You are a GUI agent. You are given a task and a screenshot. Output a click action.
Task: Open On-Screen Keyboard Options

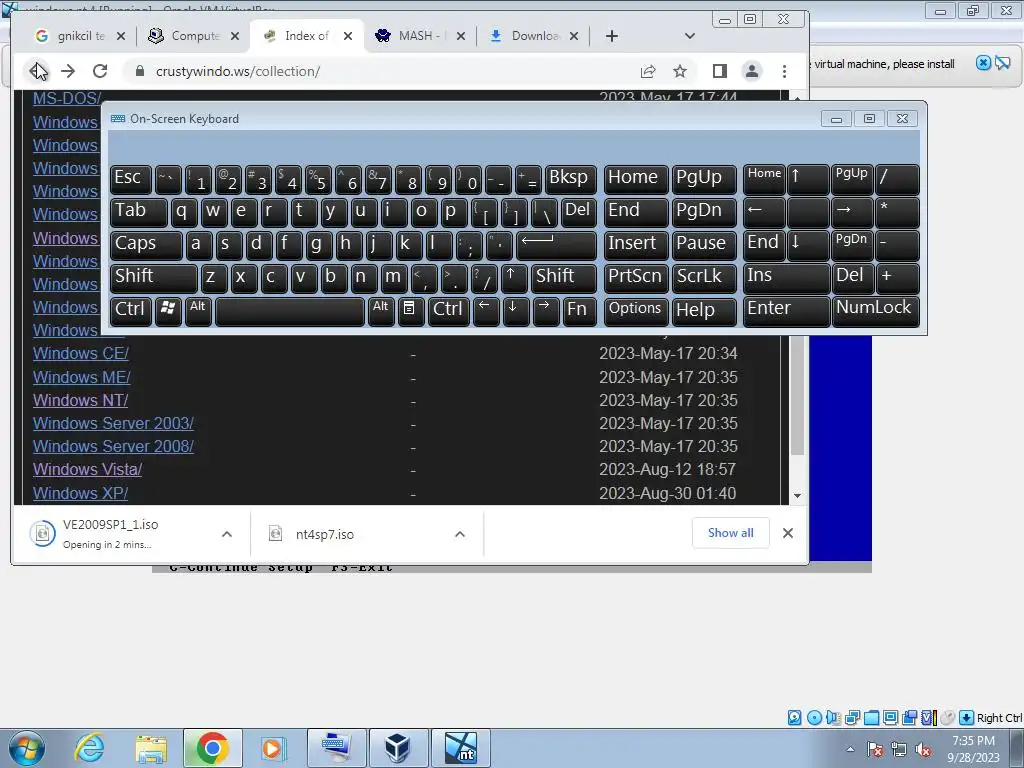636,310
